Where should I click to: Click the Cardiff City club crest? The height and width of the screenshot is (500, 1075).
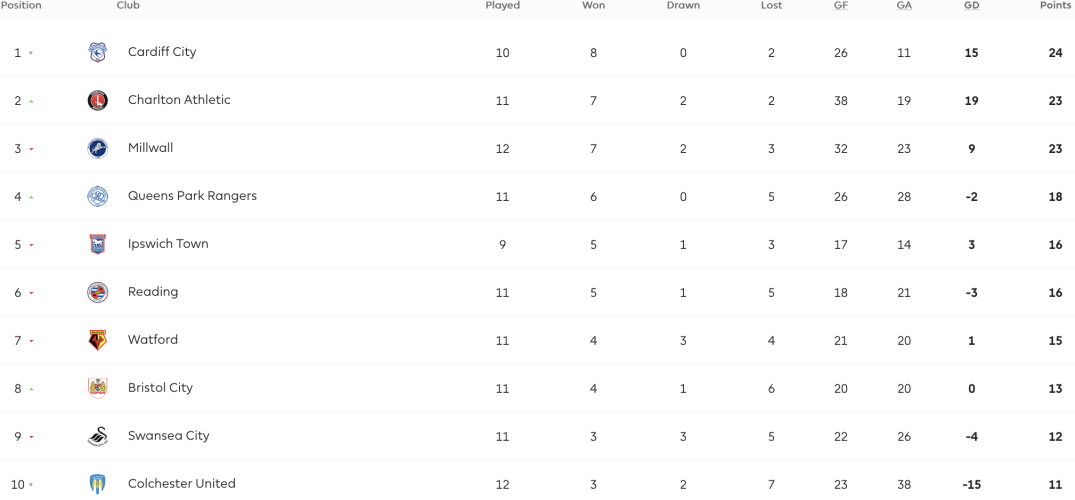pyautogui.click(x=97, y=52)
